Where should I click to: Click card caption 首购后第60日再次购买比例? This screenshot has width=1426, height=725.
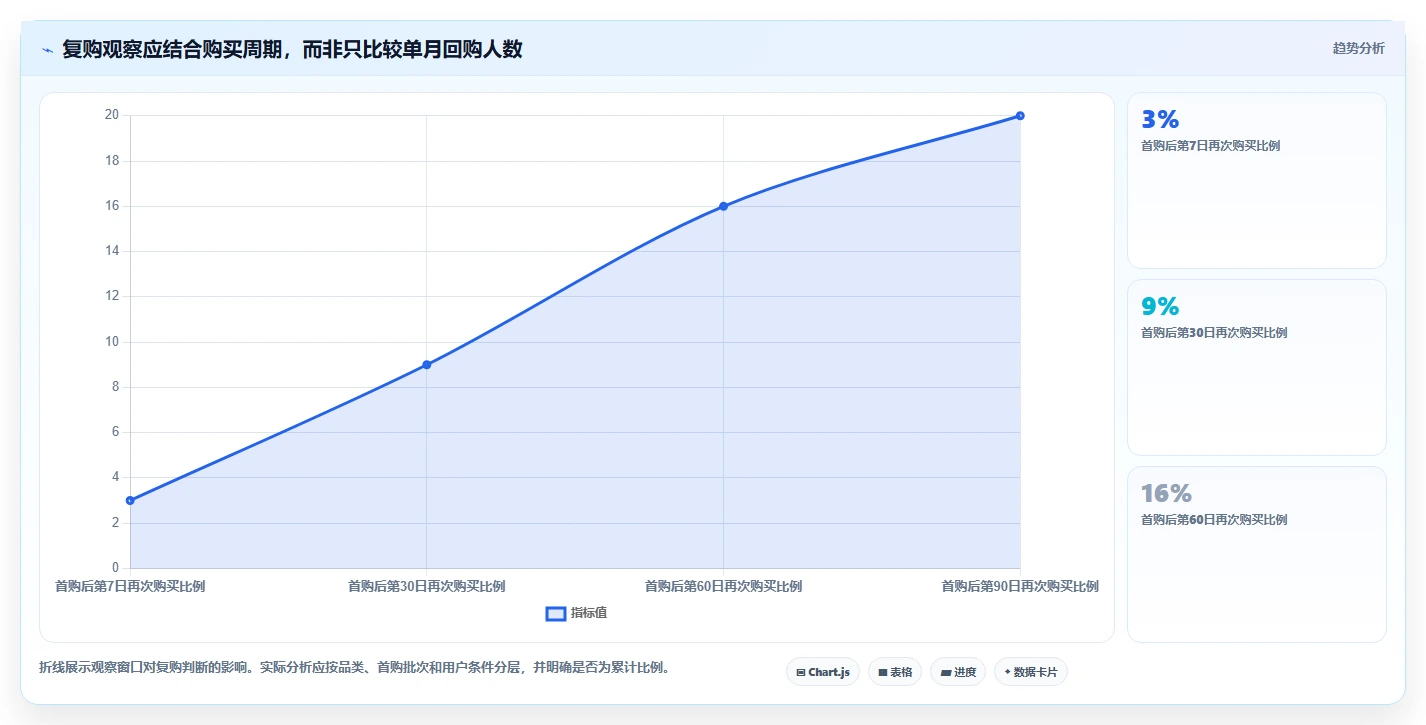tap(1214, 520)
